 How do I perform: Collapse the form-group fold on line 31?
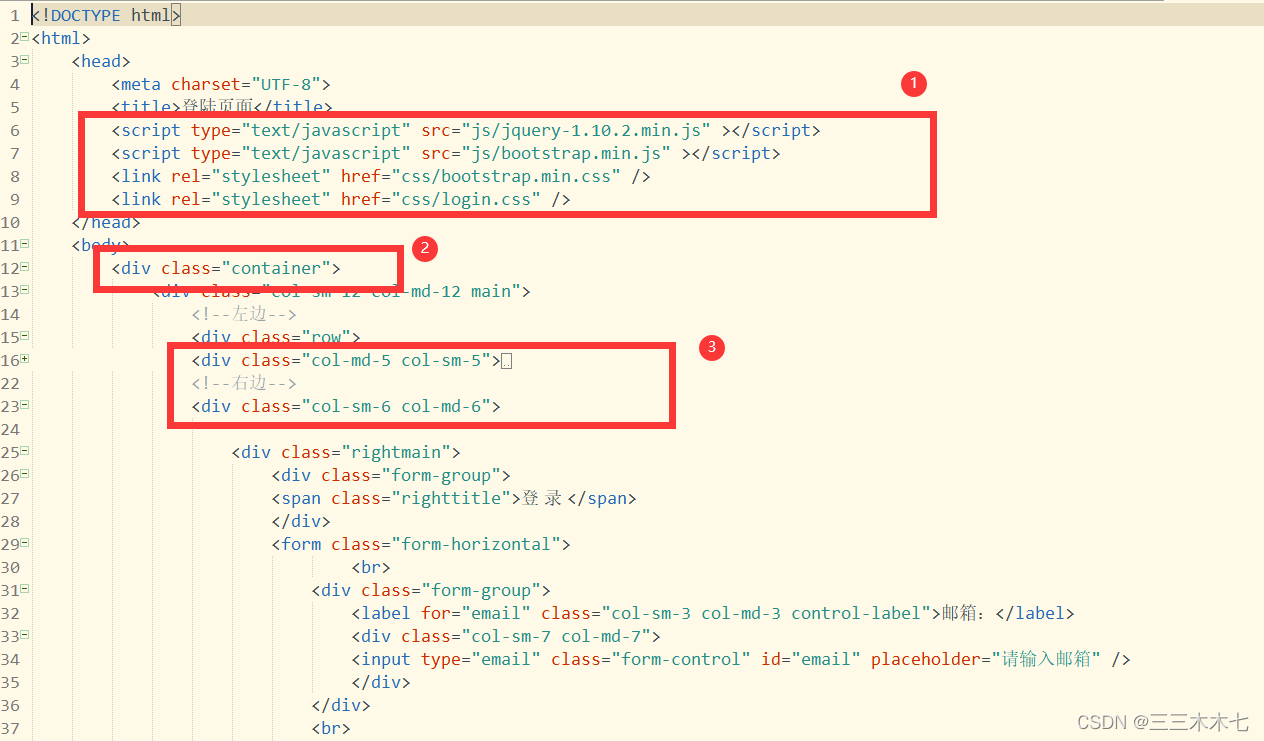24,590
